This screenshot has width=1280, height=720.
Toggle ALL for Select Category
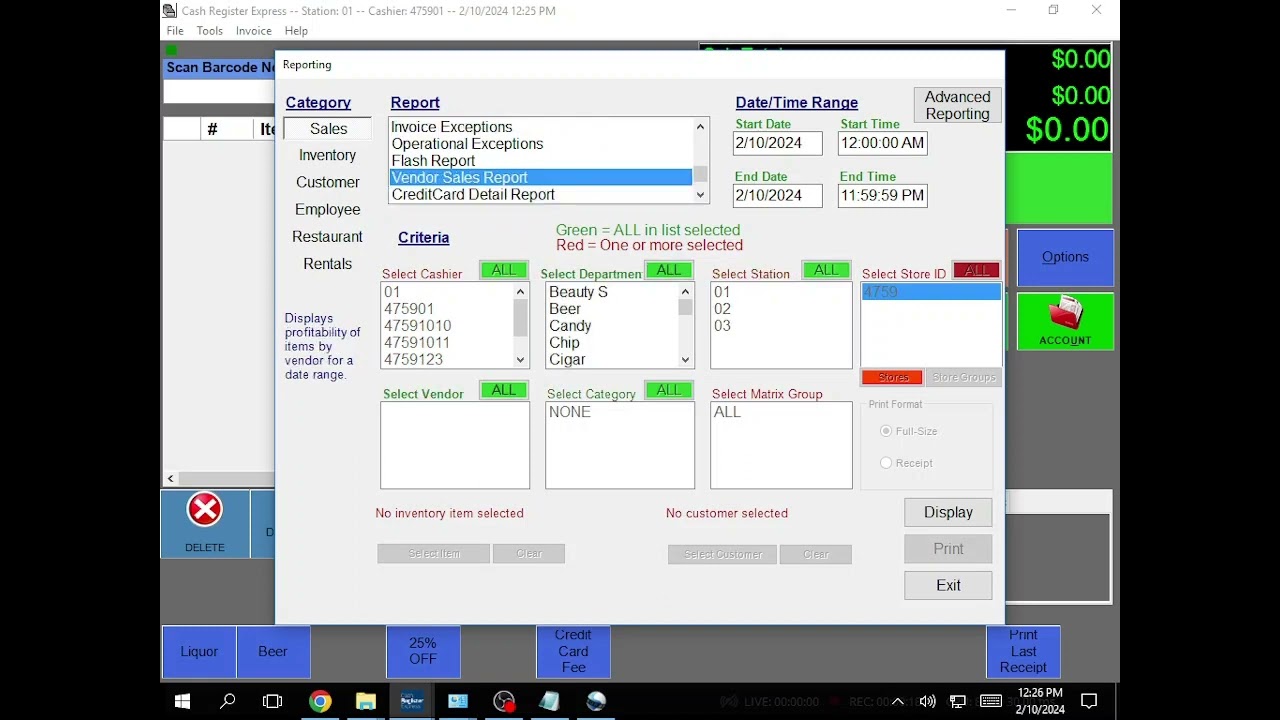(669, 390)
